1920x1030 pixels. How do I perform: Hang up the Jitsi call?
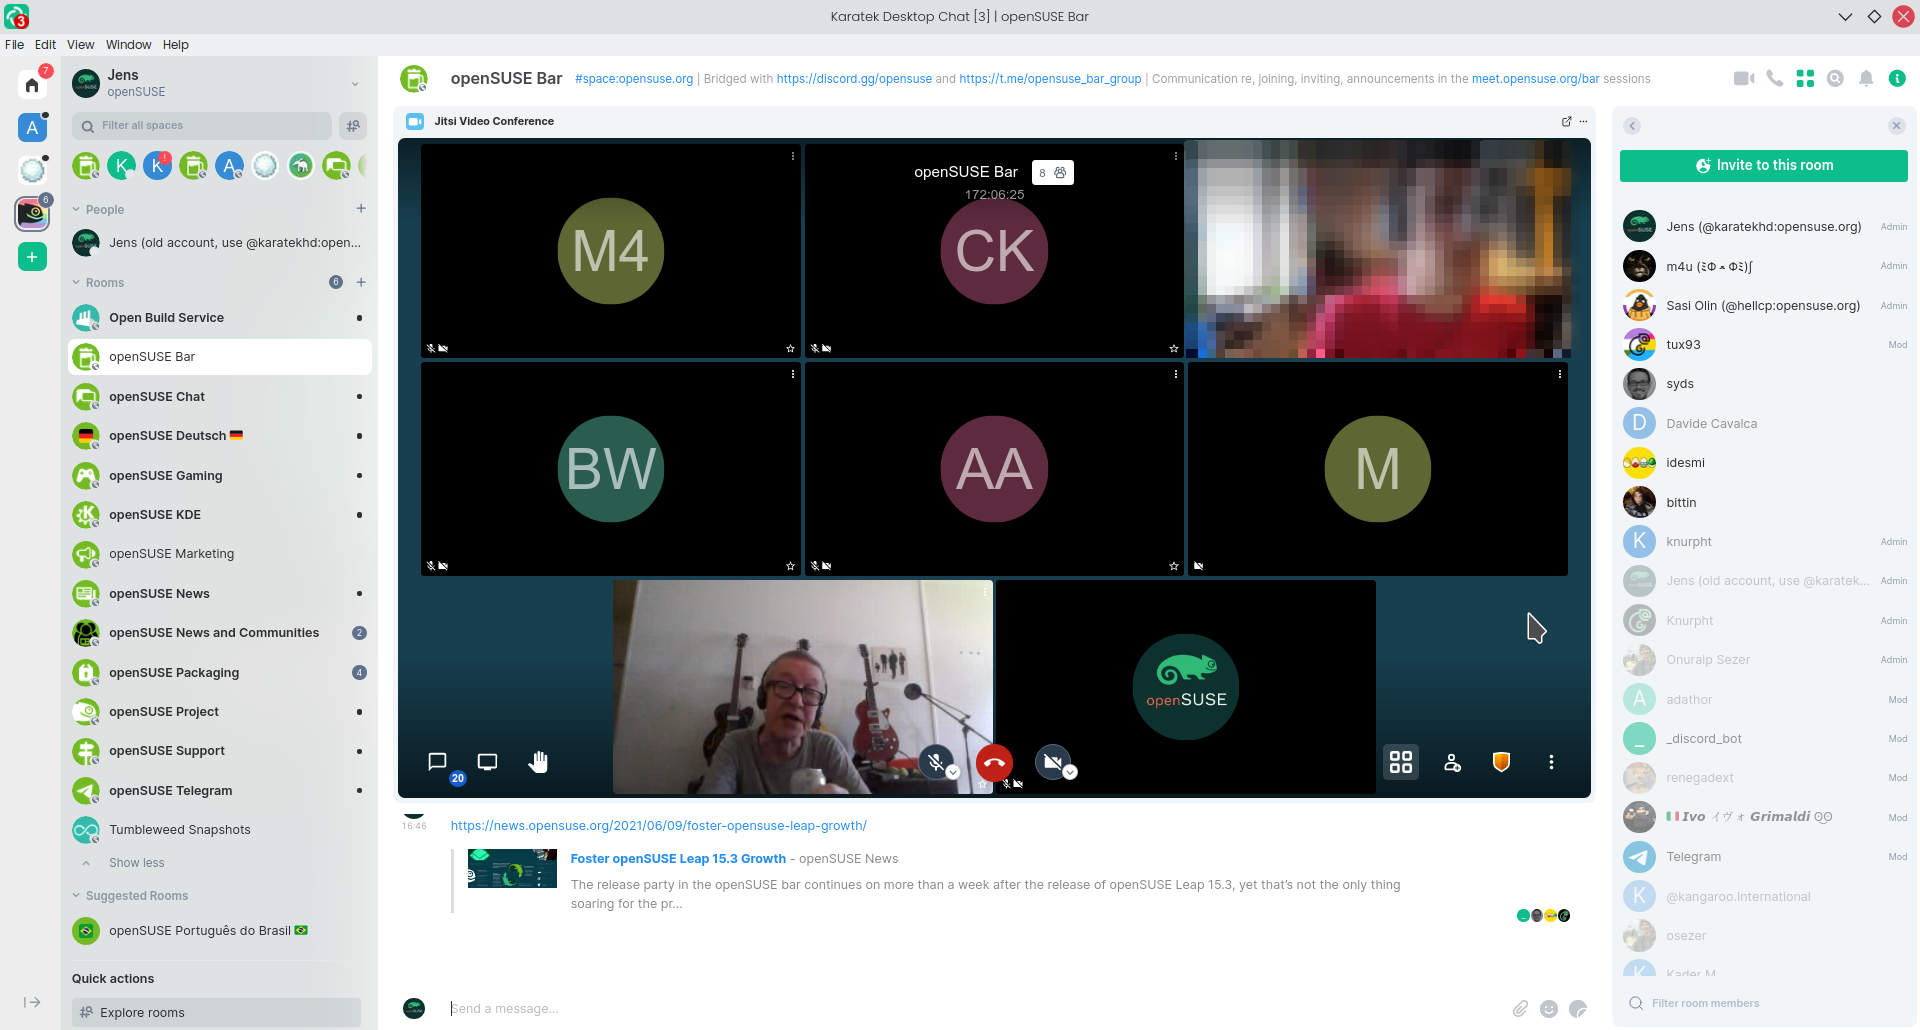point(994,763)
